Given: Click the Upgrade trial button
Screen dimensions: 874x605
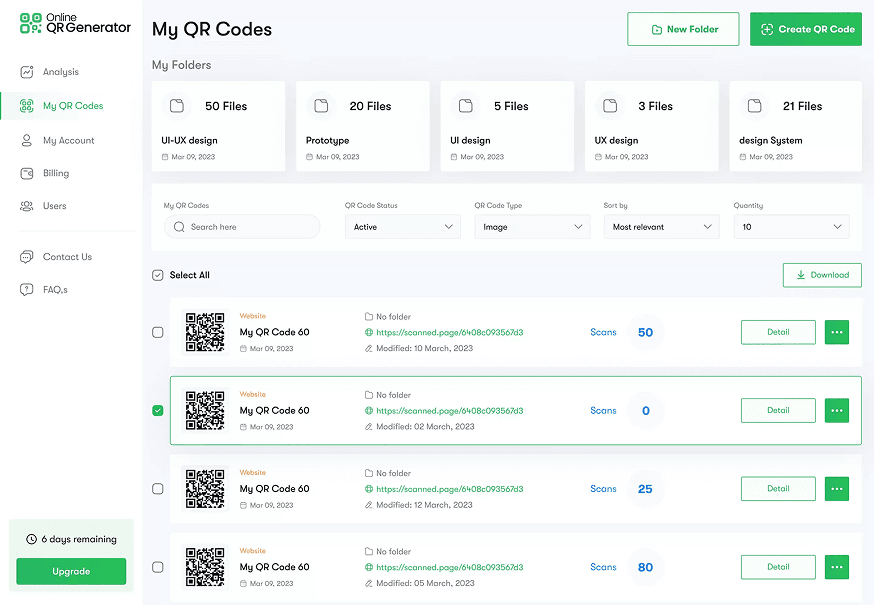Looking at the screenshot, I should (70, 571).
